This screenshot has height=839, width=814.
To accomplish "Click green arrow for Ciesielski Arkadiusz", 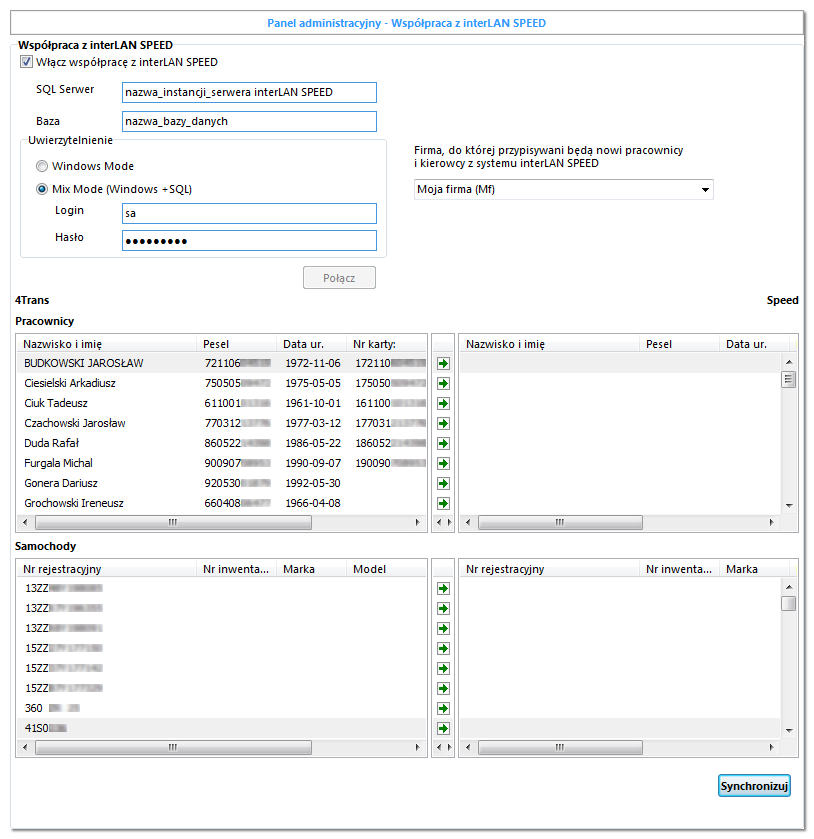I will [443, 384].
